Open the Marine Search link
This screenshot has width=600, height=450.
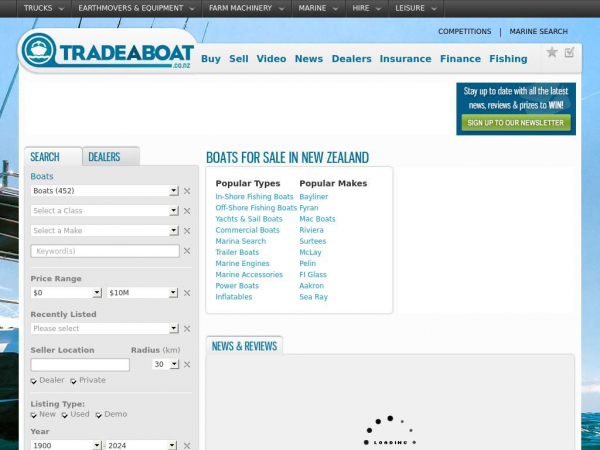point(538,31)
